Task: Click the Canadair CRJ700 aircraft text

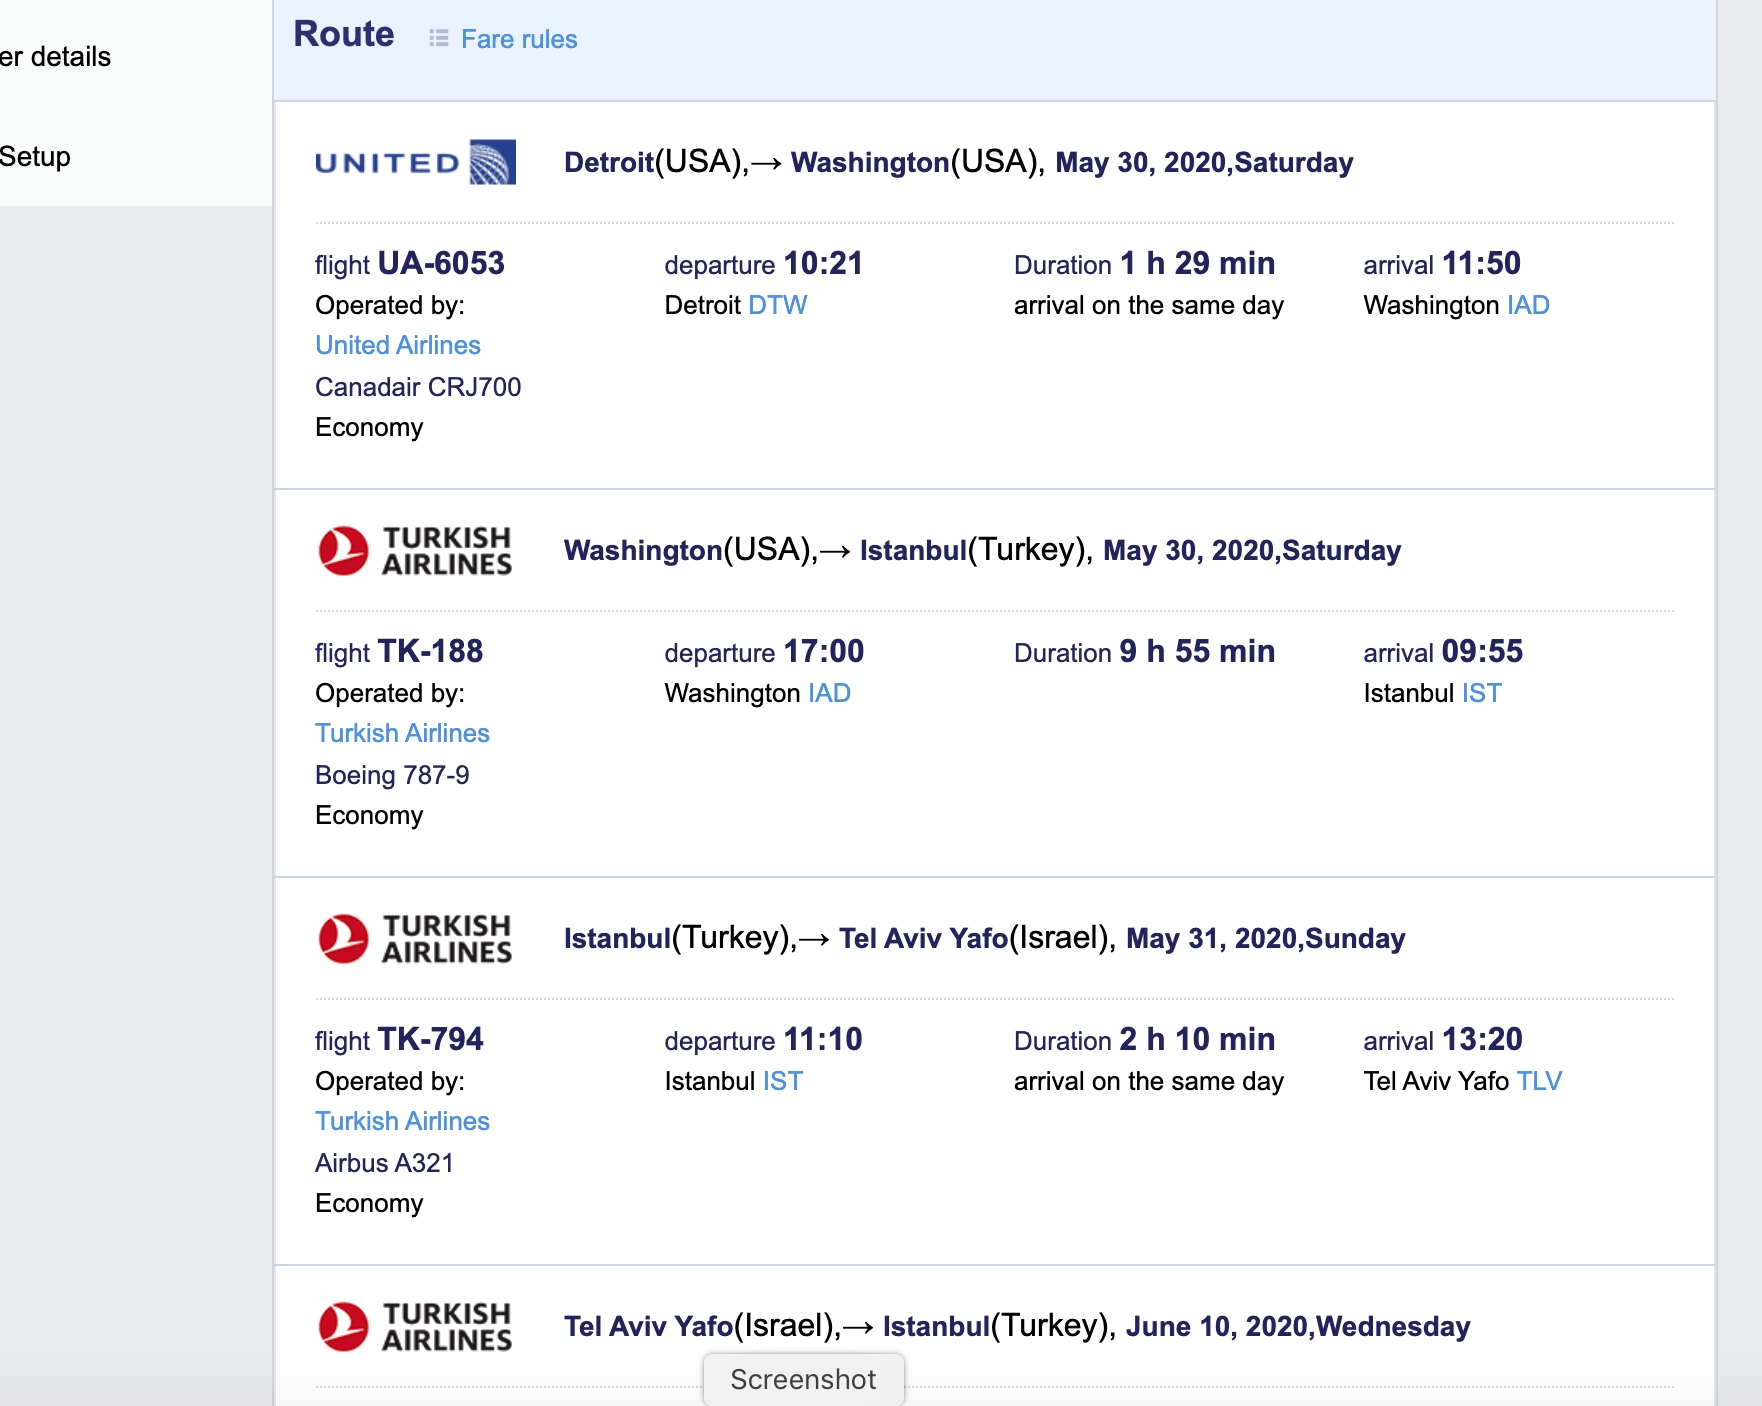Action: pyautogui.click(x=418, y=387)
